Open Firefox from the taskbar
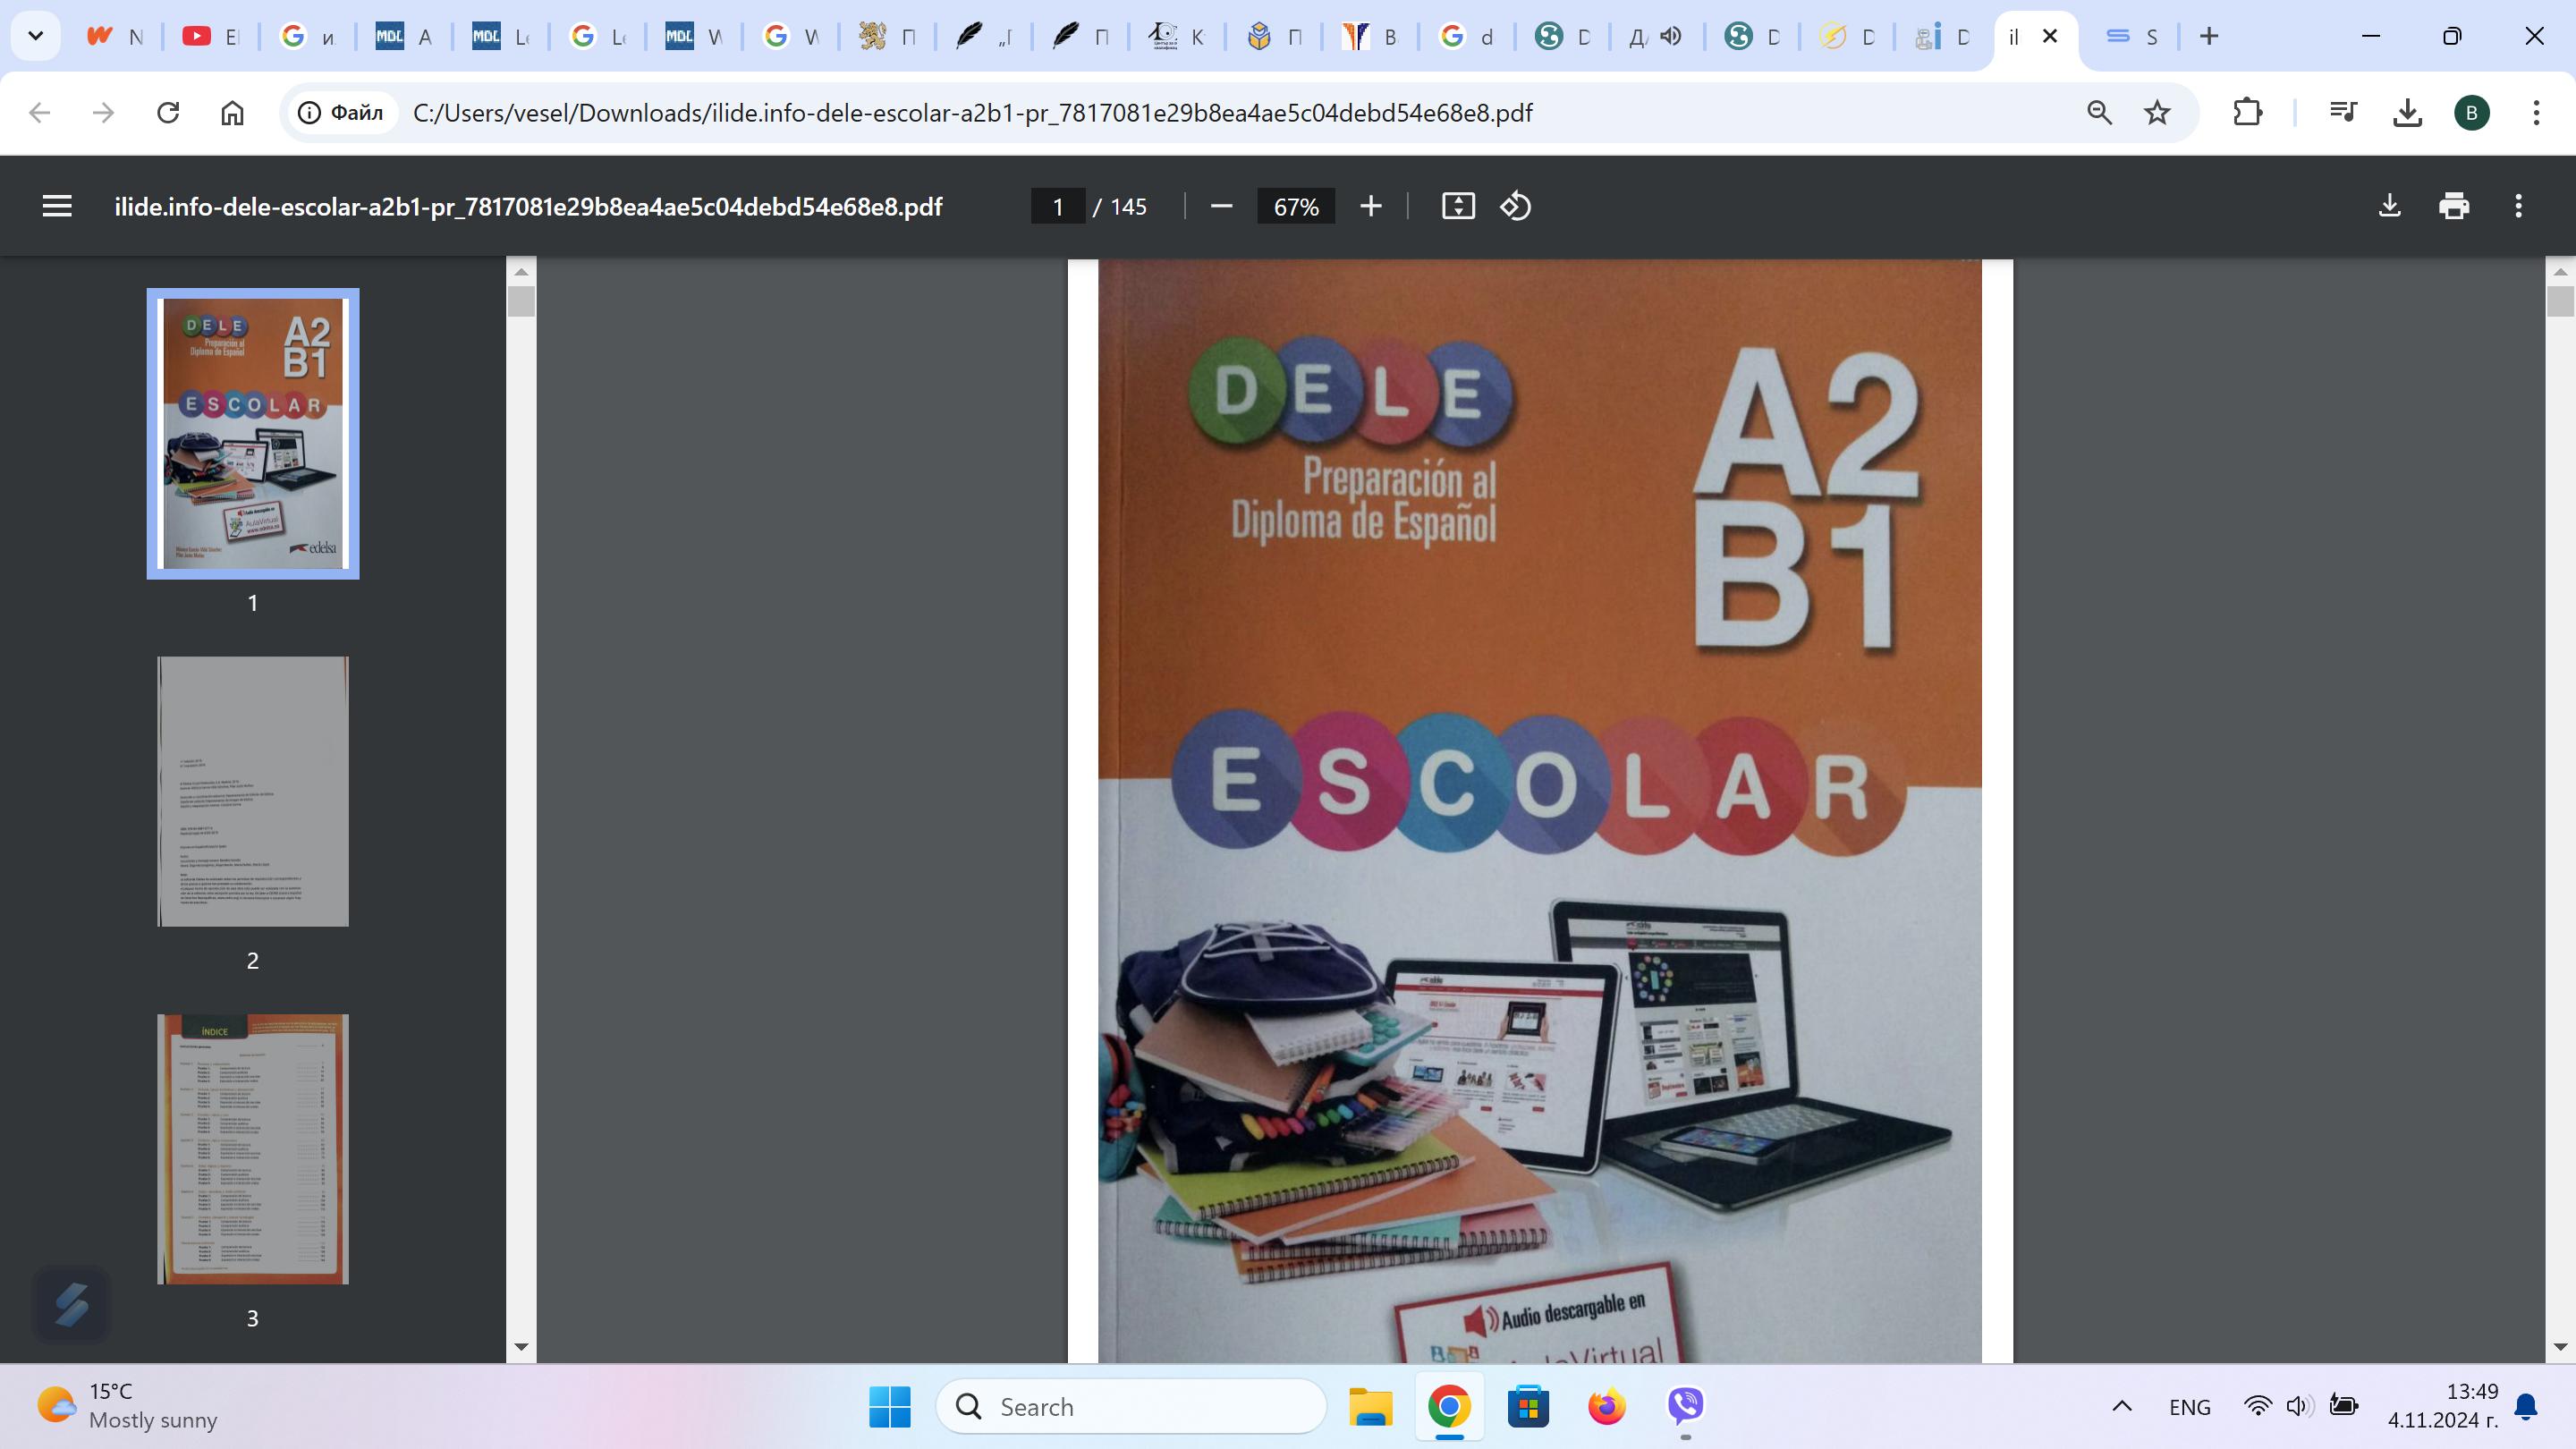 tap(1607, 1406)
